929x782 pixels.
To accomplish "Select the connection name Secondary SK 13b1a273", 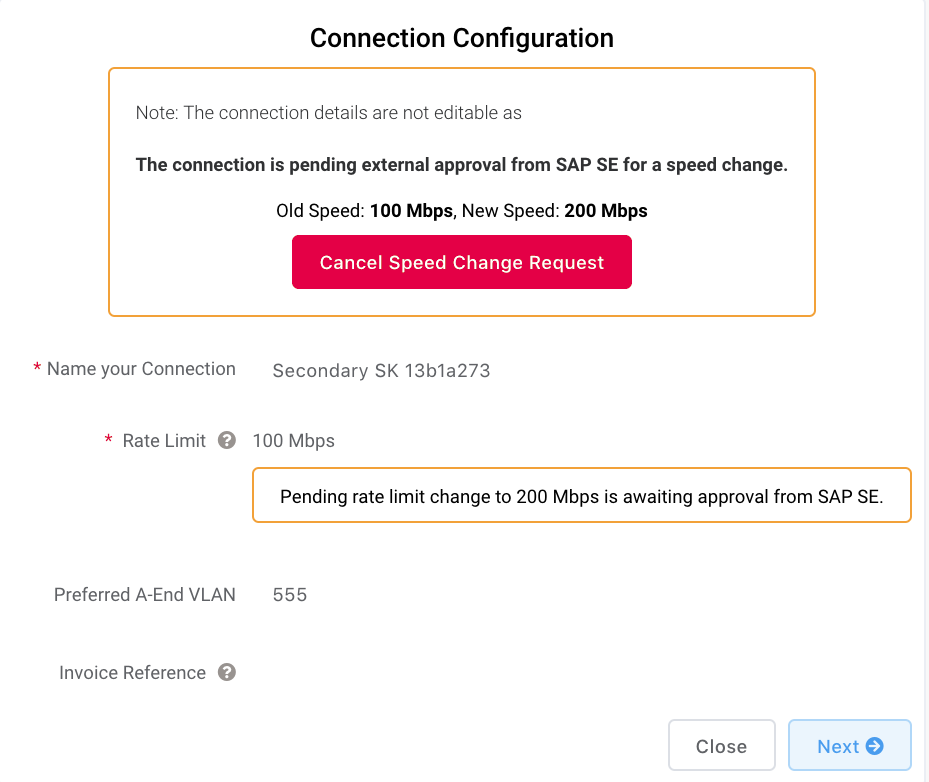I will click(381, 370).
